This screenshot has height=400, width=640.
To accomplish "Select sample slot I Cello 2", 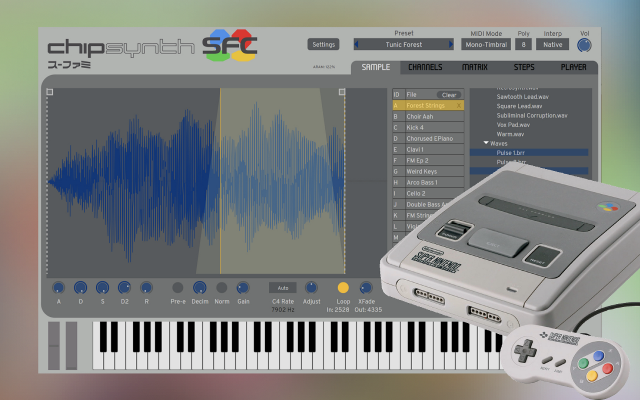I will pos(428,194).
